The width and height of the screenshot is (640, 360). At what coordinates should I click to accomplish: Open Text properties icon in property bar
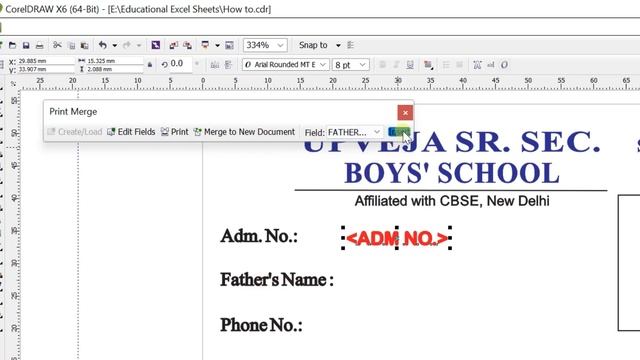point(477,65)
